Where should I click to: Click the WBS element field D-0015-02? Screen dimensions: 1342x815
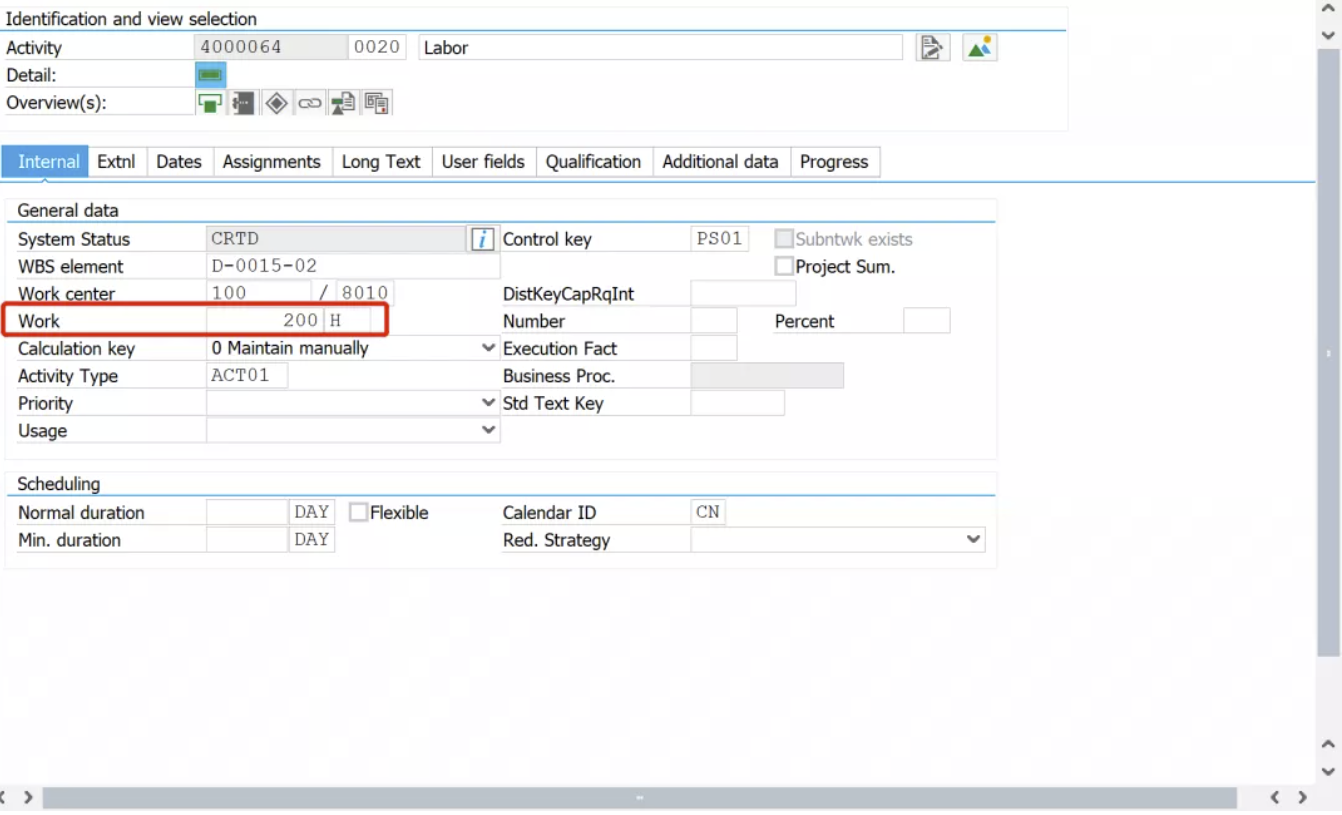tap(353, 266)
